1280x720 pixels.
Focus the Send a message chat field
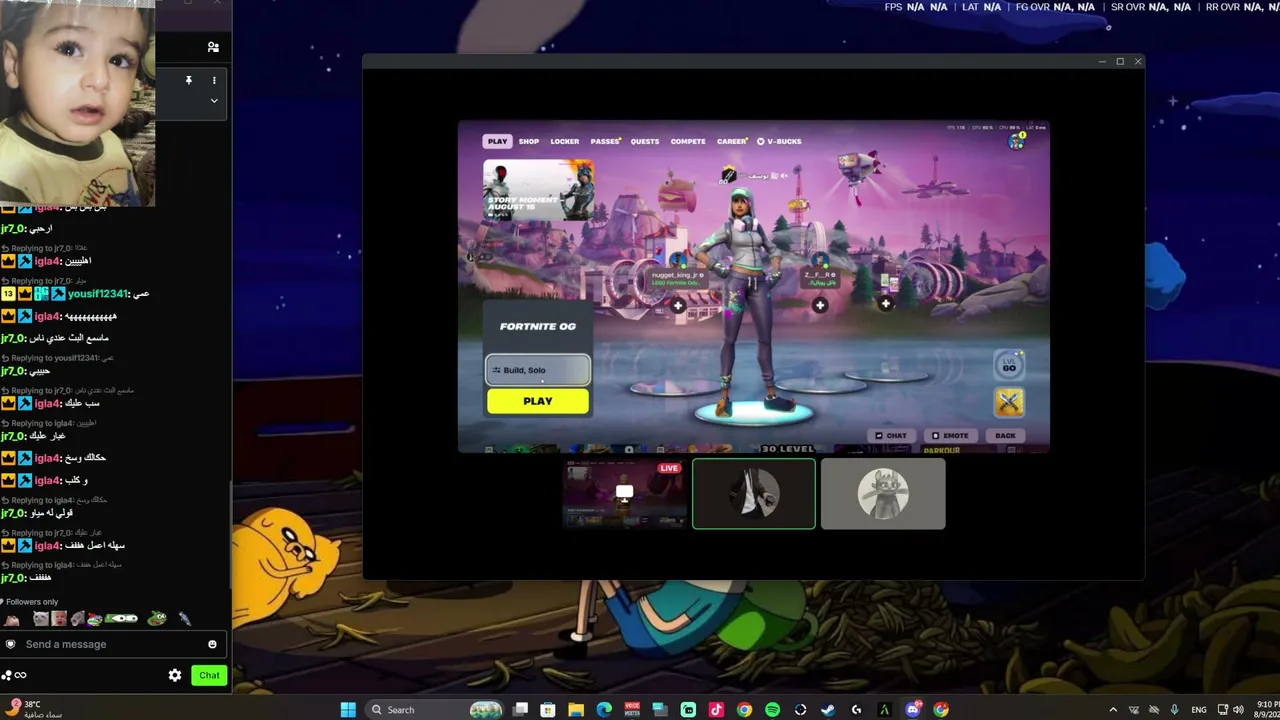[x=113, y=644]
